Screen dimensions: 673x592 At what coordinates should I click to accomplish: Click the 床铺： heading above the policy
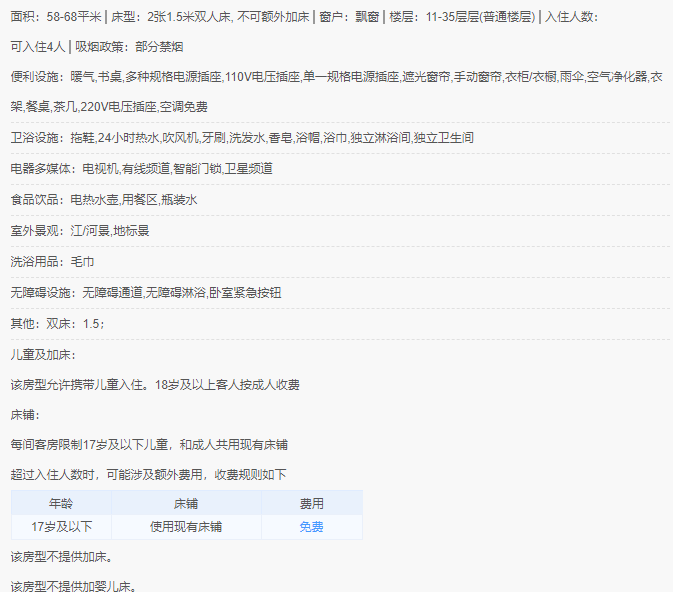[25, 415]
